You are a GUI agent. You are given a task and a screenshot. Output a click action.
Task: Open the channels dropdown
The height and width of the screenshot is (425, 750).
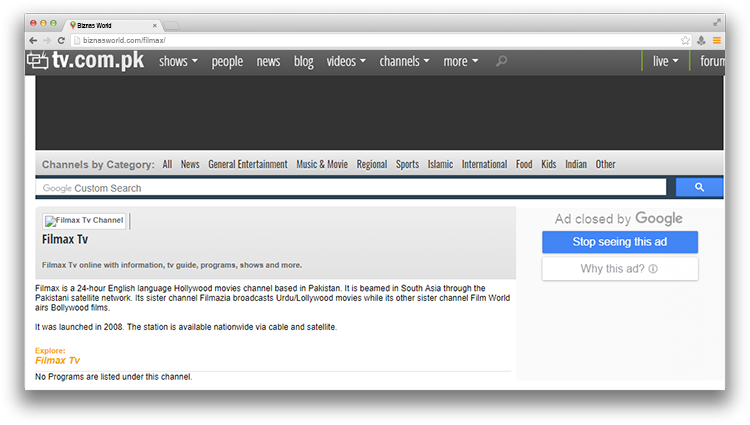[x=404, y=62]
